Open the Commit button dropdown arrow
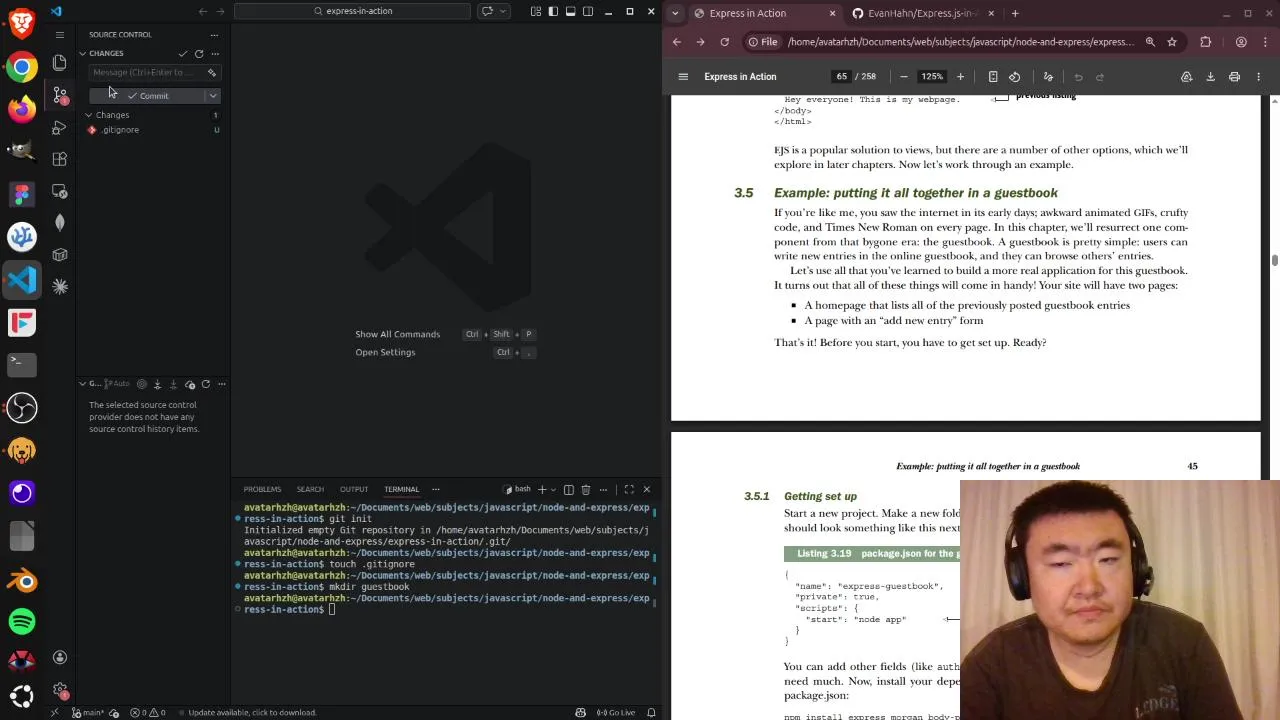This screenshot has width=1280, height=720. 213,96
